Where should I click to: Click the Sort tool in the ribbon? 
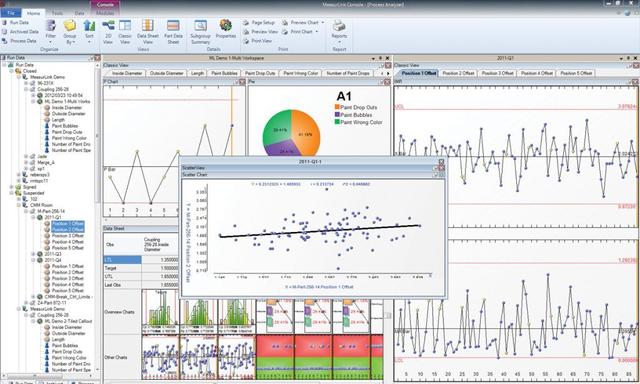(x=89, y=31)
